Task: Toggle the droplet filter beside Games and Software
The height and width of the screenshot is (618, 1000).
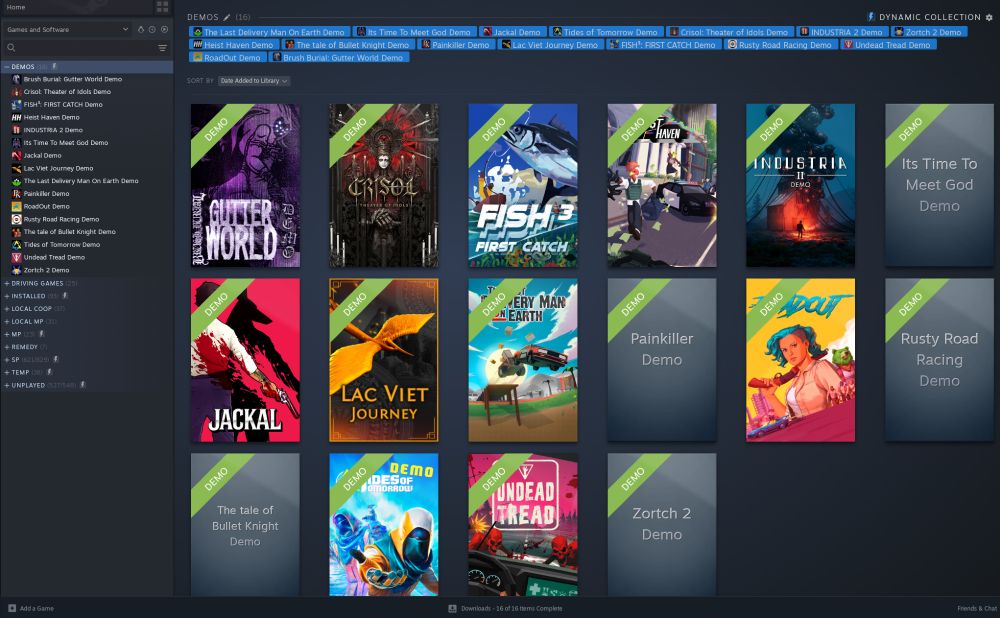Action: click(141, 29)
